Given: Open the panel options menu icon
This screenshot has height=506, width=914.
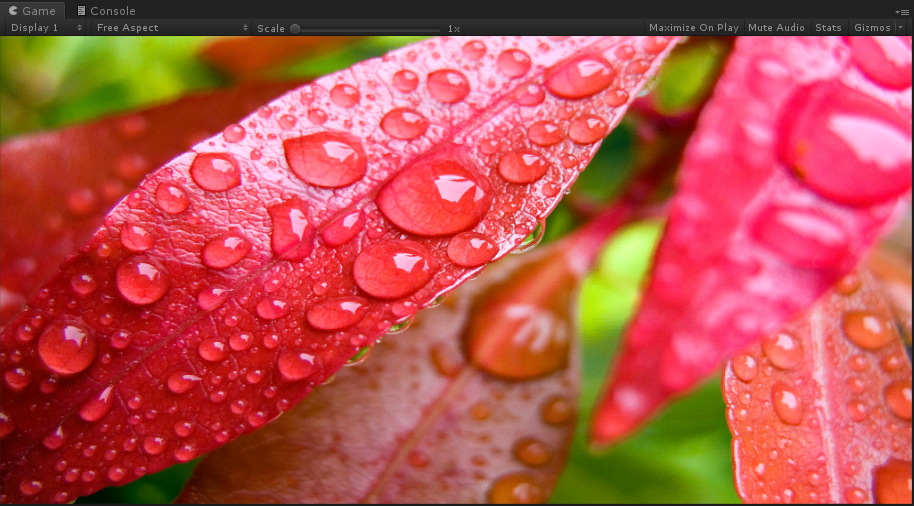Looking at the screenshot, I should 902,12.
